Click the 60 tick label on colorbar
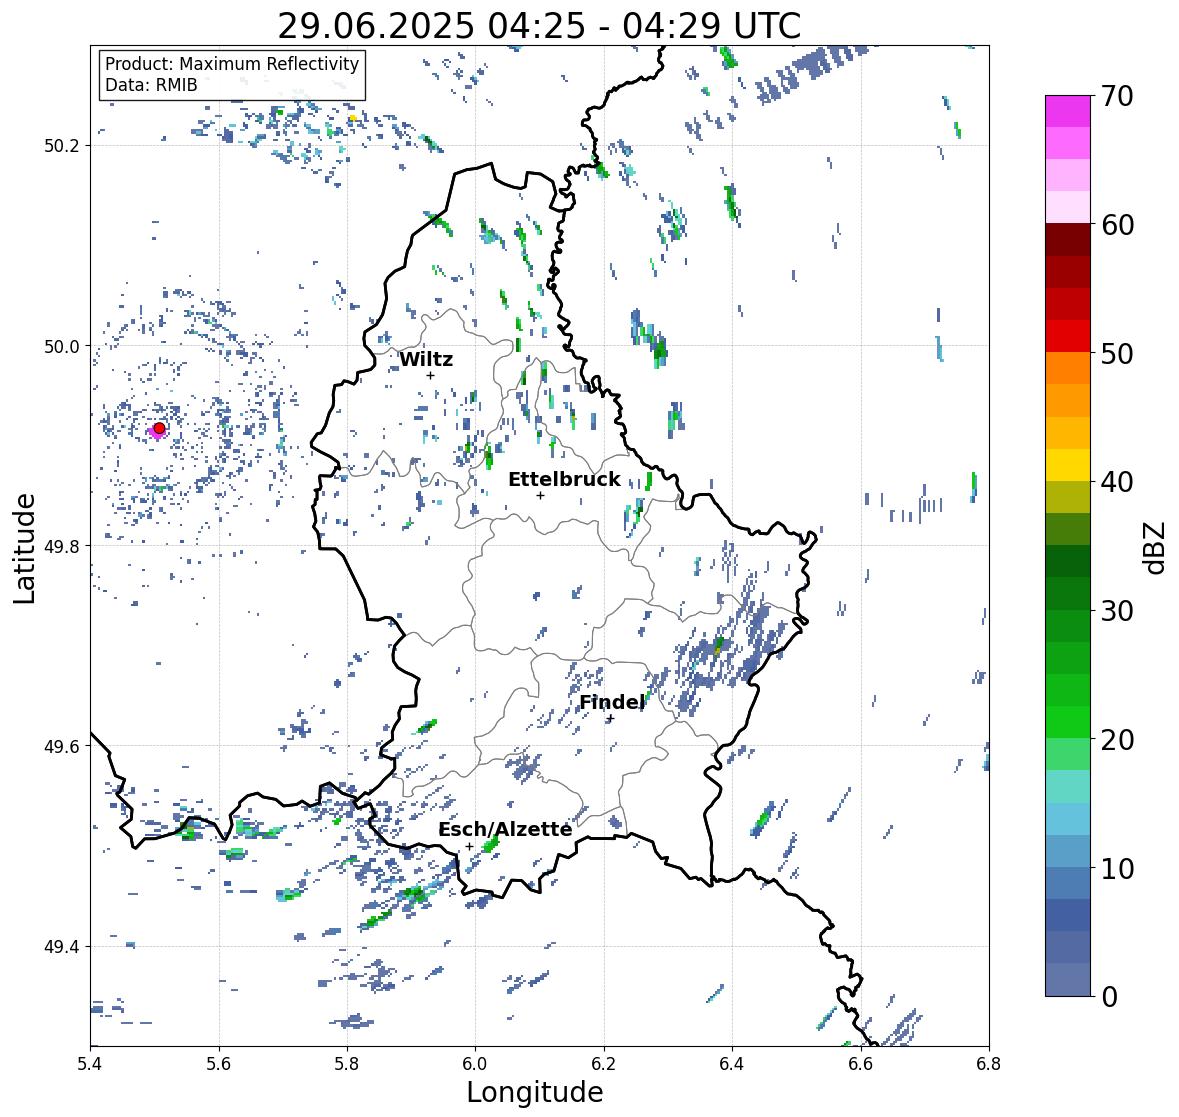 tap(1117, 225)
